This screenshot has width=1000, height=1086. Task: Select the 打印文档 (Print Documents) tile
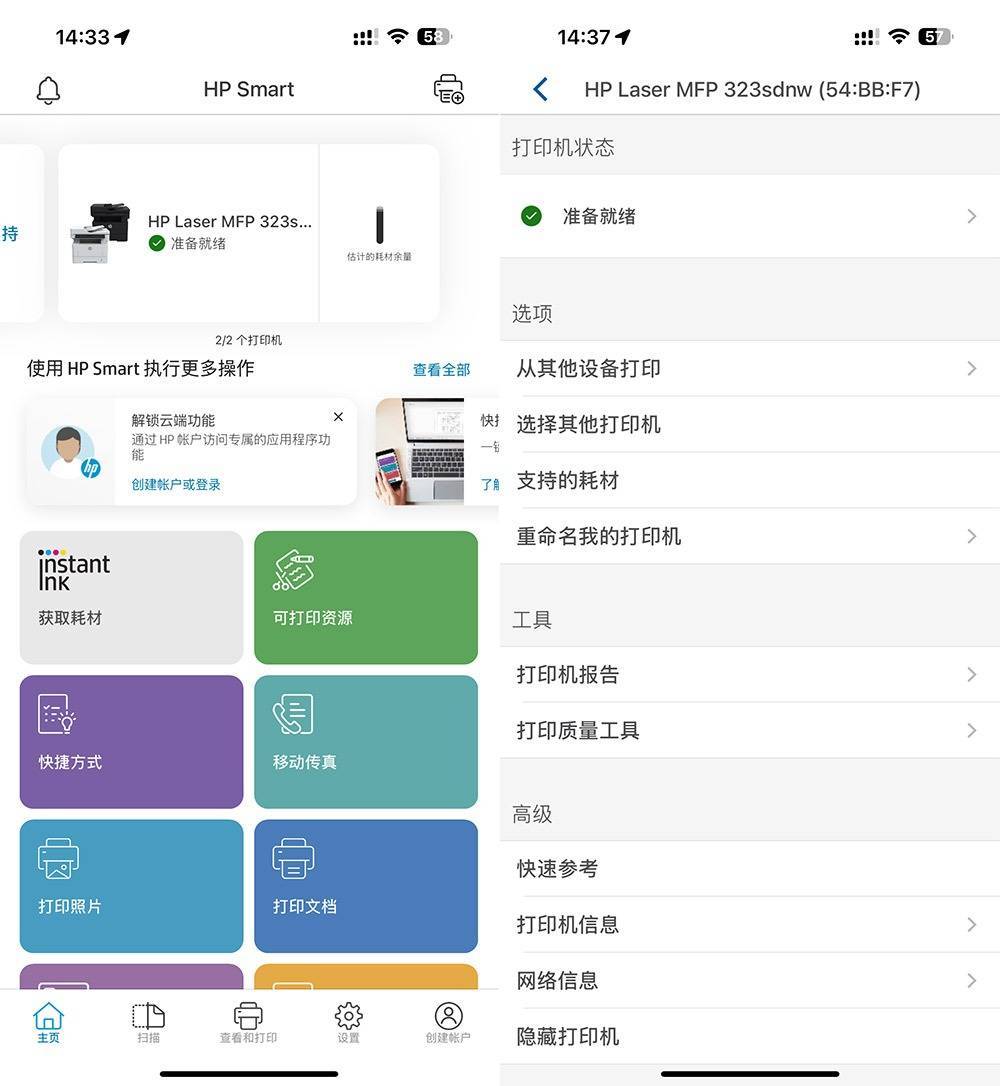point(366,886)
